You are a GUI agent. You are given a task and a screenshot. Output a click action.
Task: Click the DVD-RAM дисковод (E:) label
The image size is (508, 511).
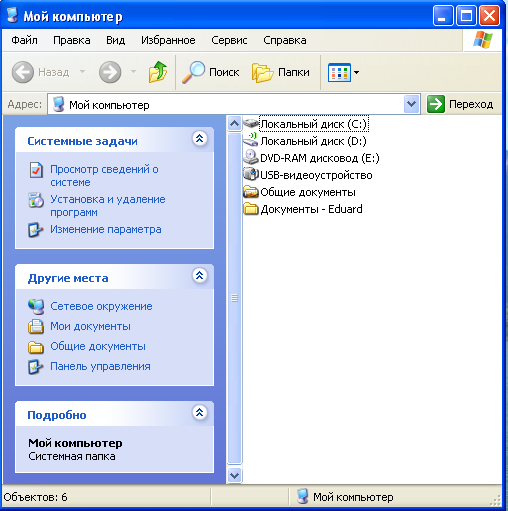coord(320,158)
